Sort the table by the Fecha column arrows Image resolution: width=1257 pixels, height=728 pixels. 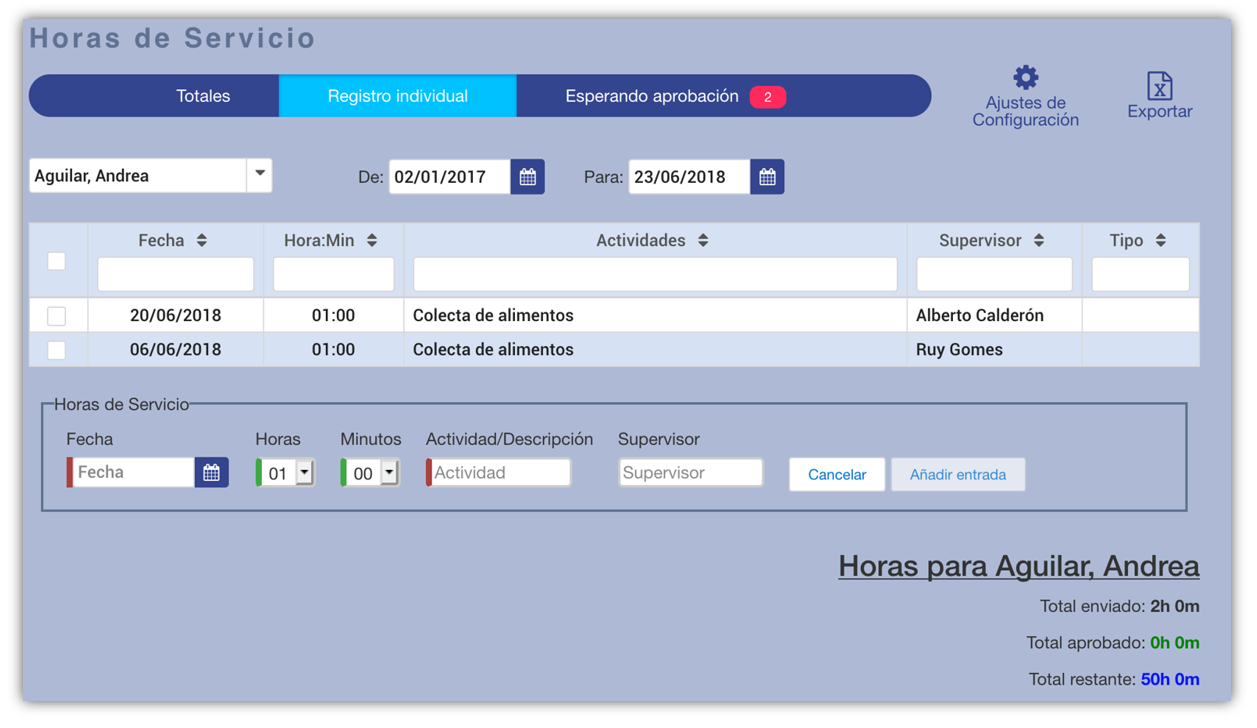pos(202,241)
